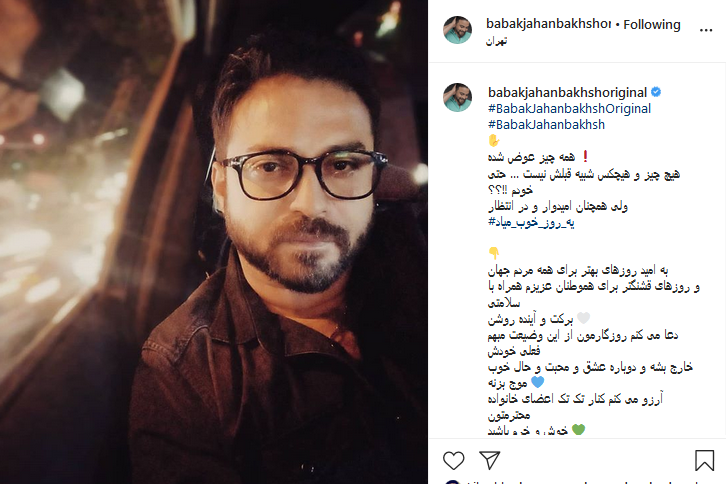Save post with the bookmark icon
This screenshot has width=726, height=484.
click(x=704, y=460)
